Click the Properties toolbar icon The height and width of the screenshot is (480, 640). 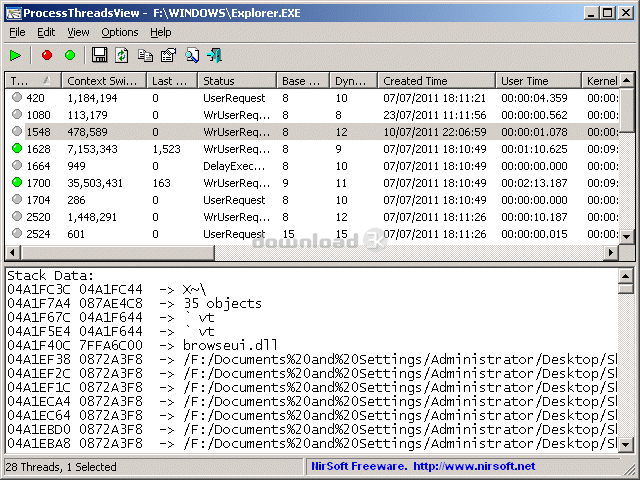168,55
